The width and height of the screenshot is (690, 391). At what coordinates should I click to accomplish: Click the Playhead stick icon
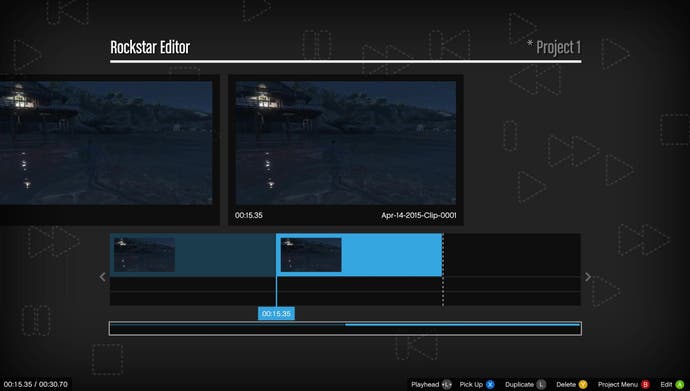click(447, 384)
